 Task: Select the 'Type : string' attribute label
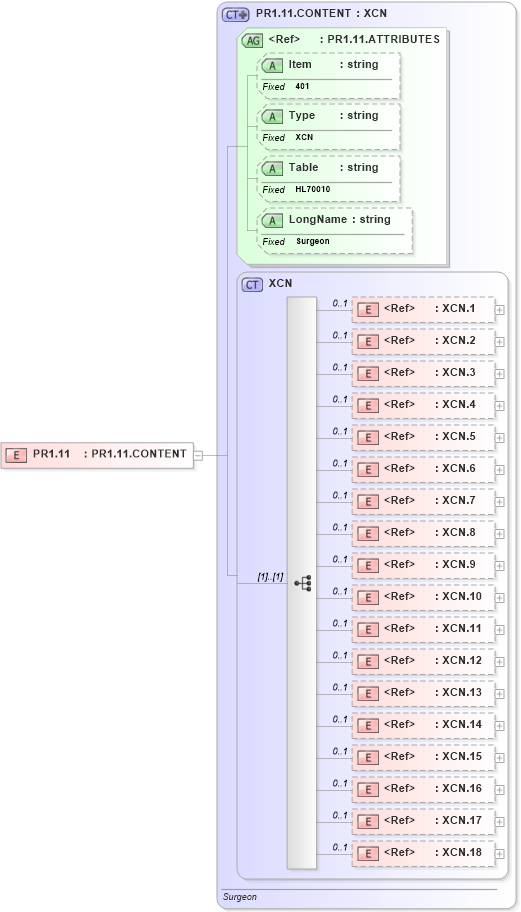click(x=333, y=115)
